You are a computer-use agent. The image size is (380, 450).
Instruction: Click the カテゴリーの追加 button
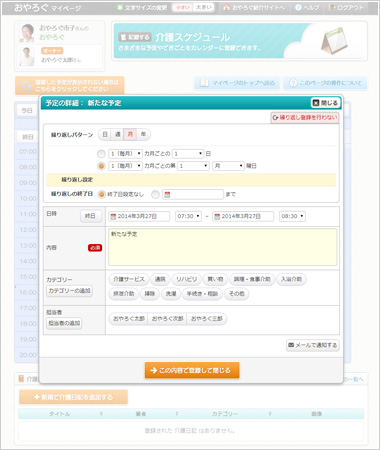69,291
